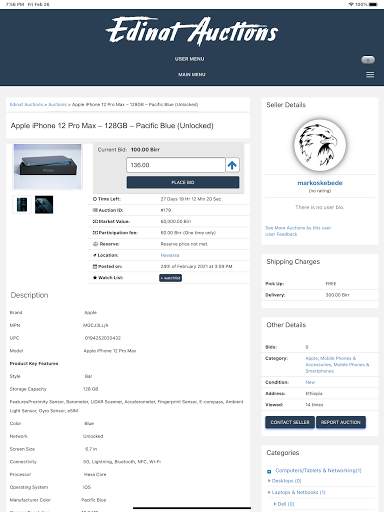Open the User Feedback link
The width and height of the screenshot is (384, 512).
[x=281, y=234]
